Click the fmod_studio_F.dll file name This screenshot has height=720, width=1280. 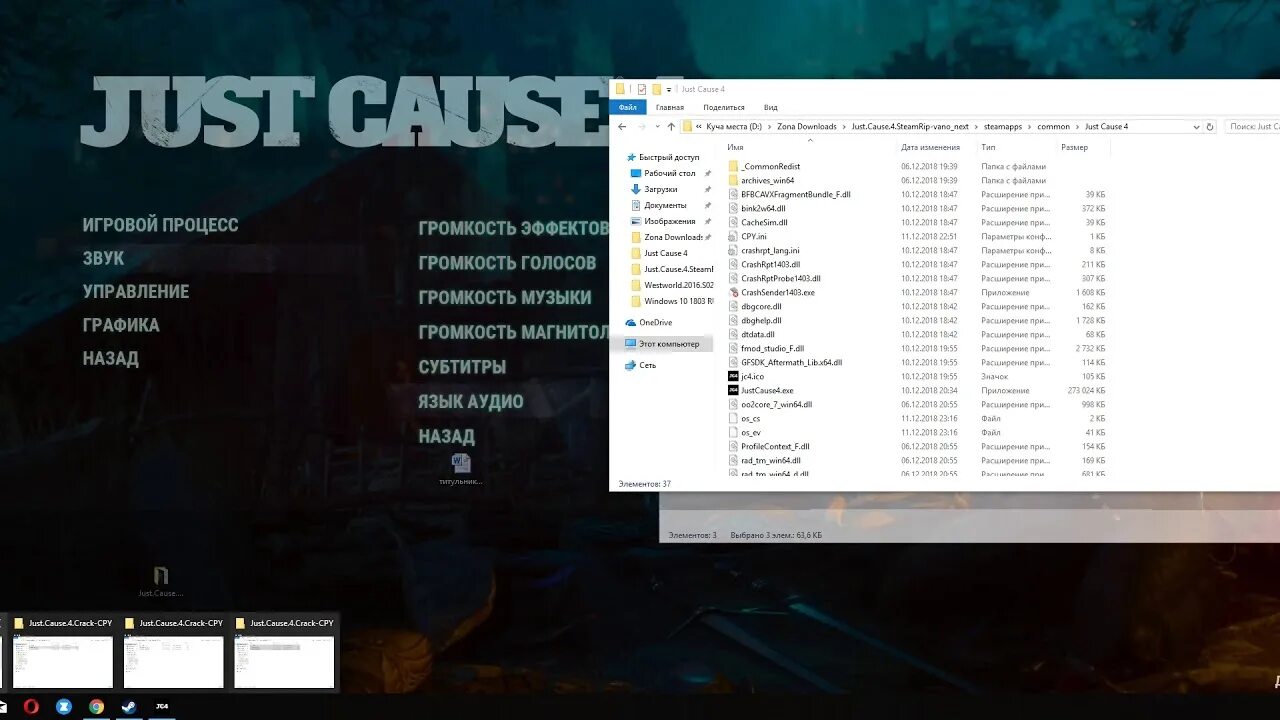(772, 348)
